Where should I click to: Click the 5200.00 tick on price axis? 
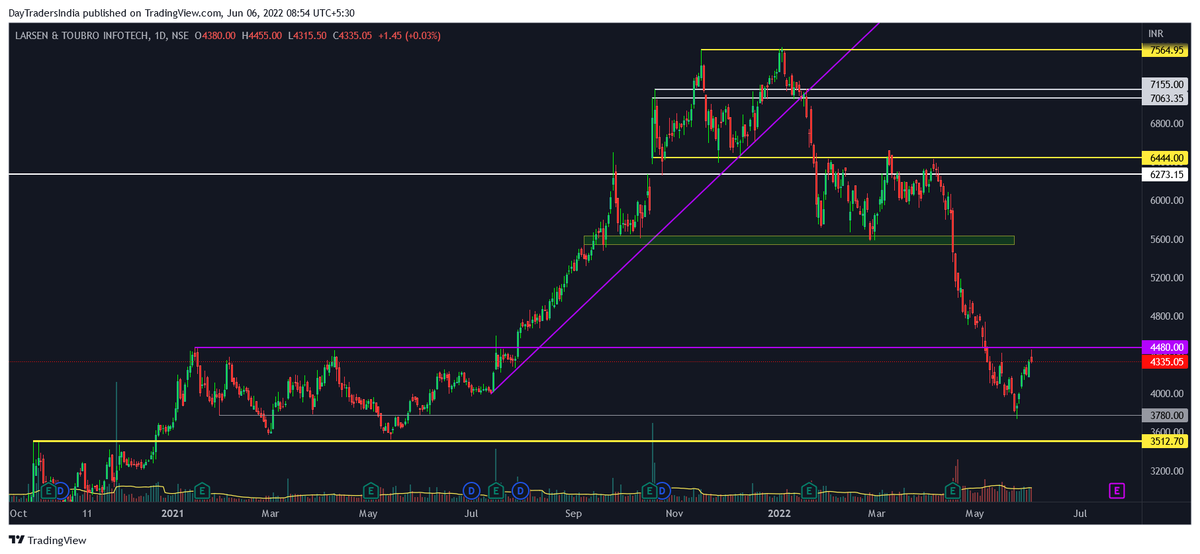point(1166,278)
